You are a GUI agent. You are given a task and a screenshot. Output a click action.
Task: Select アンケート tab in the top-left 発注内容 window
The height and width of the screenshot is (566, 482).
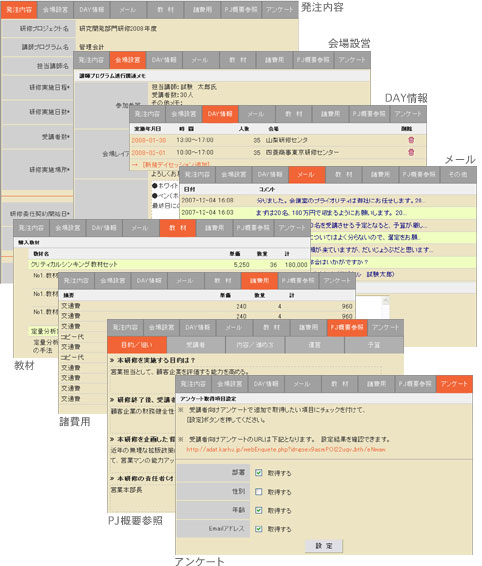pos(279,10)
